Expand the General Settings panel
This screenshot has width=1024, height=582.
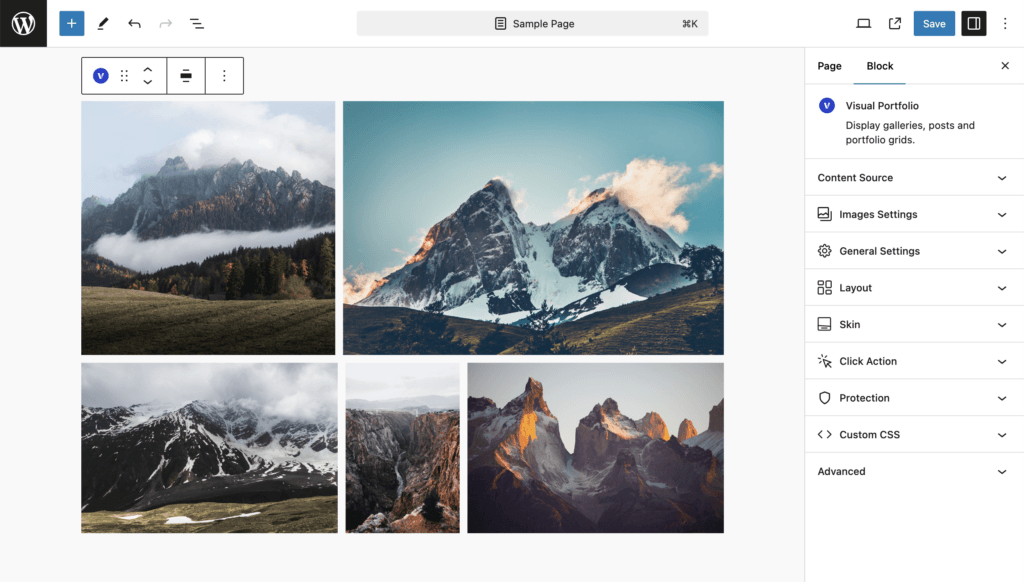coord(914,251)
